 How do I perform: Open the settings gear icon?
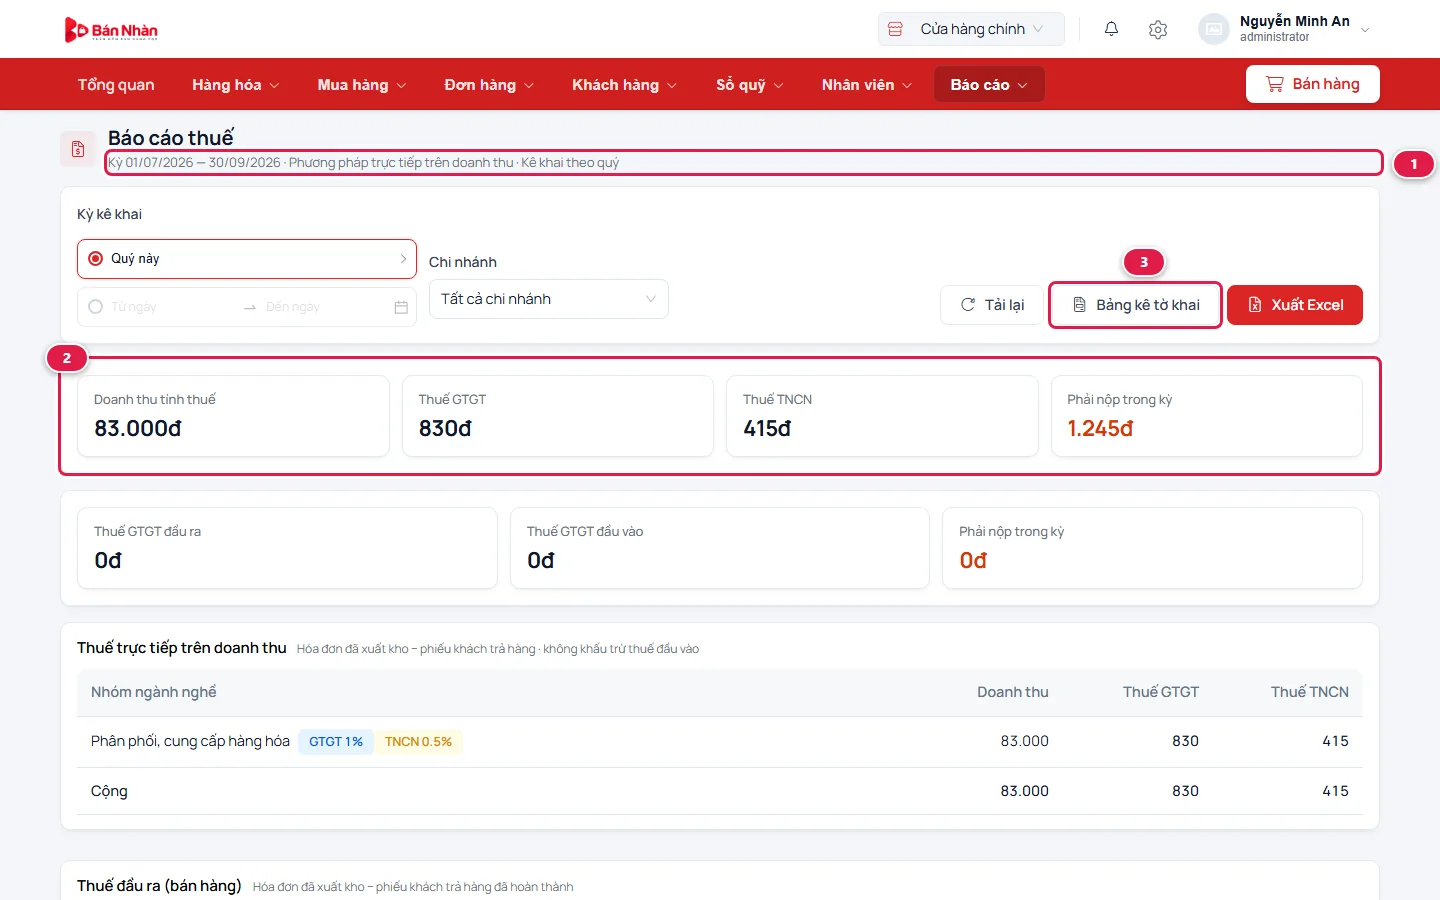(x=1158, y=29)
